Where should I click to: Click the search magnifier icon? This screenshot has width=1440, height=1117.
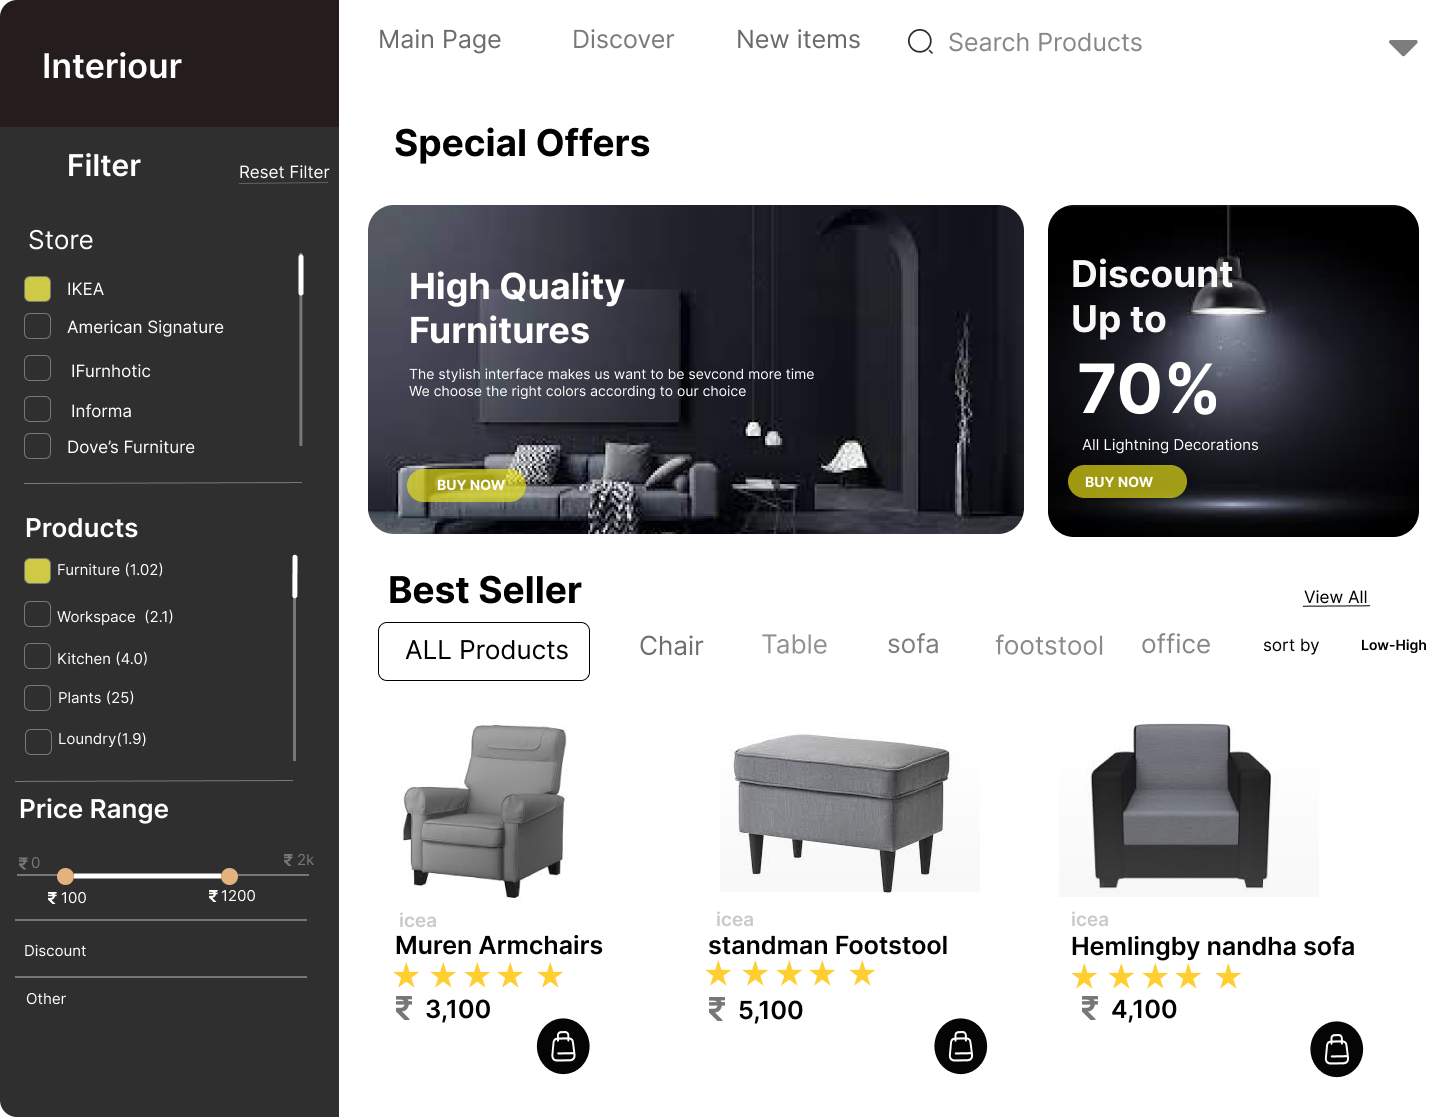[x=920, y=42]
